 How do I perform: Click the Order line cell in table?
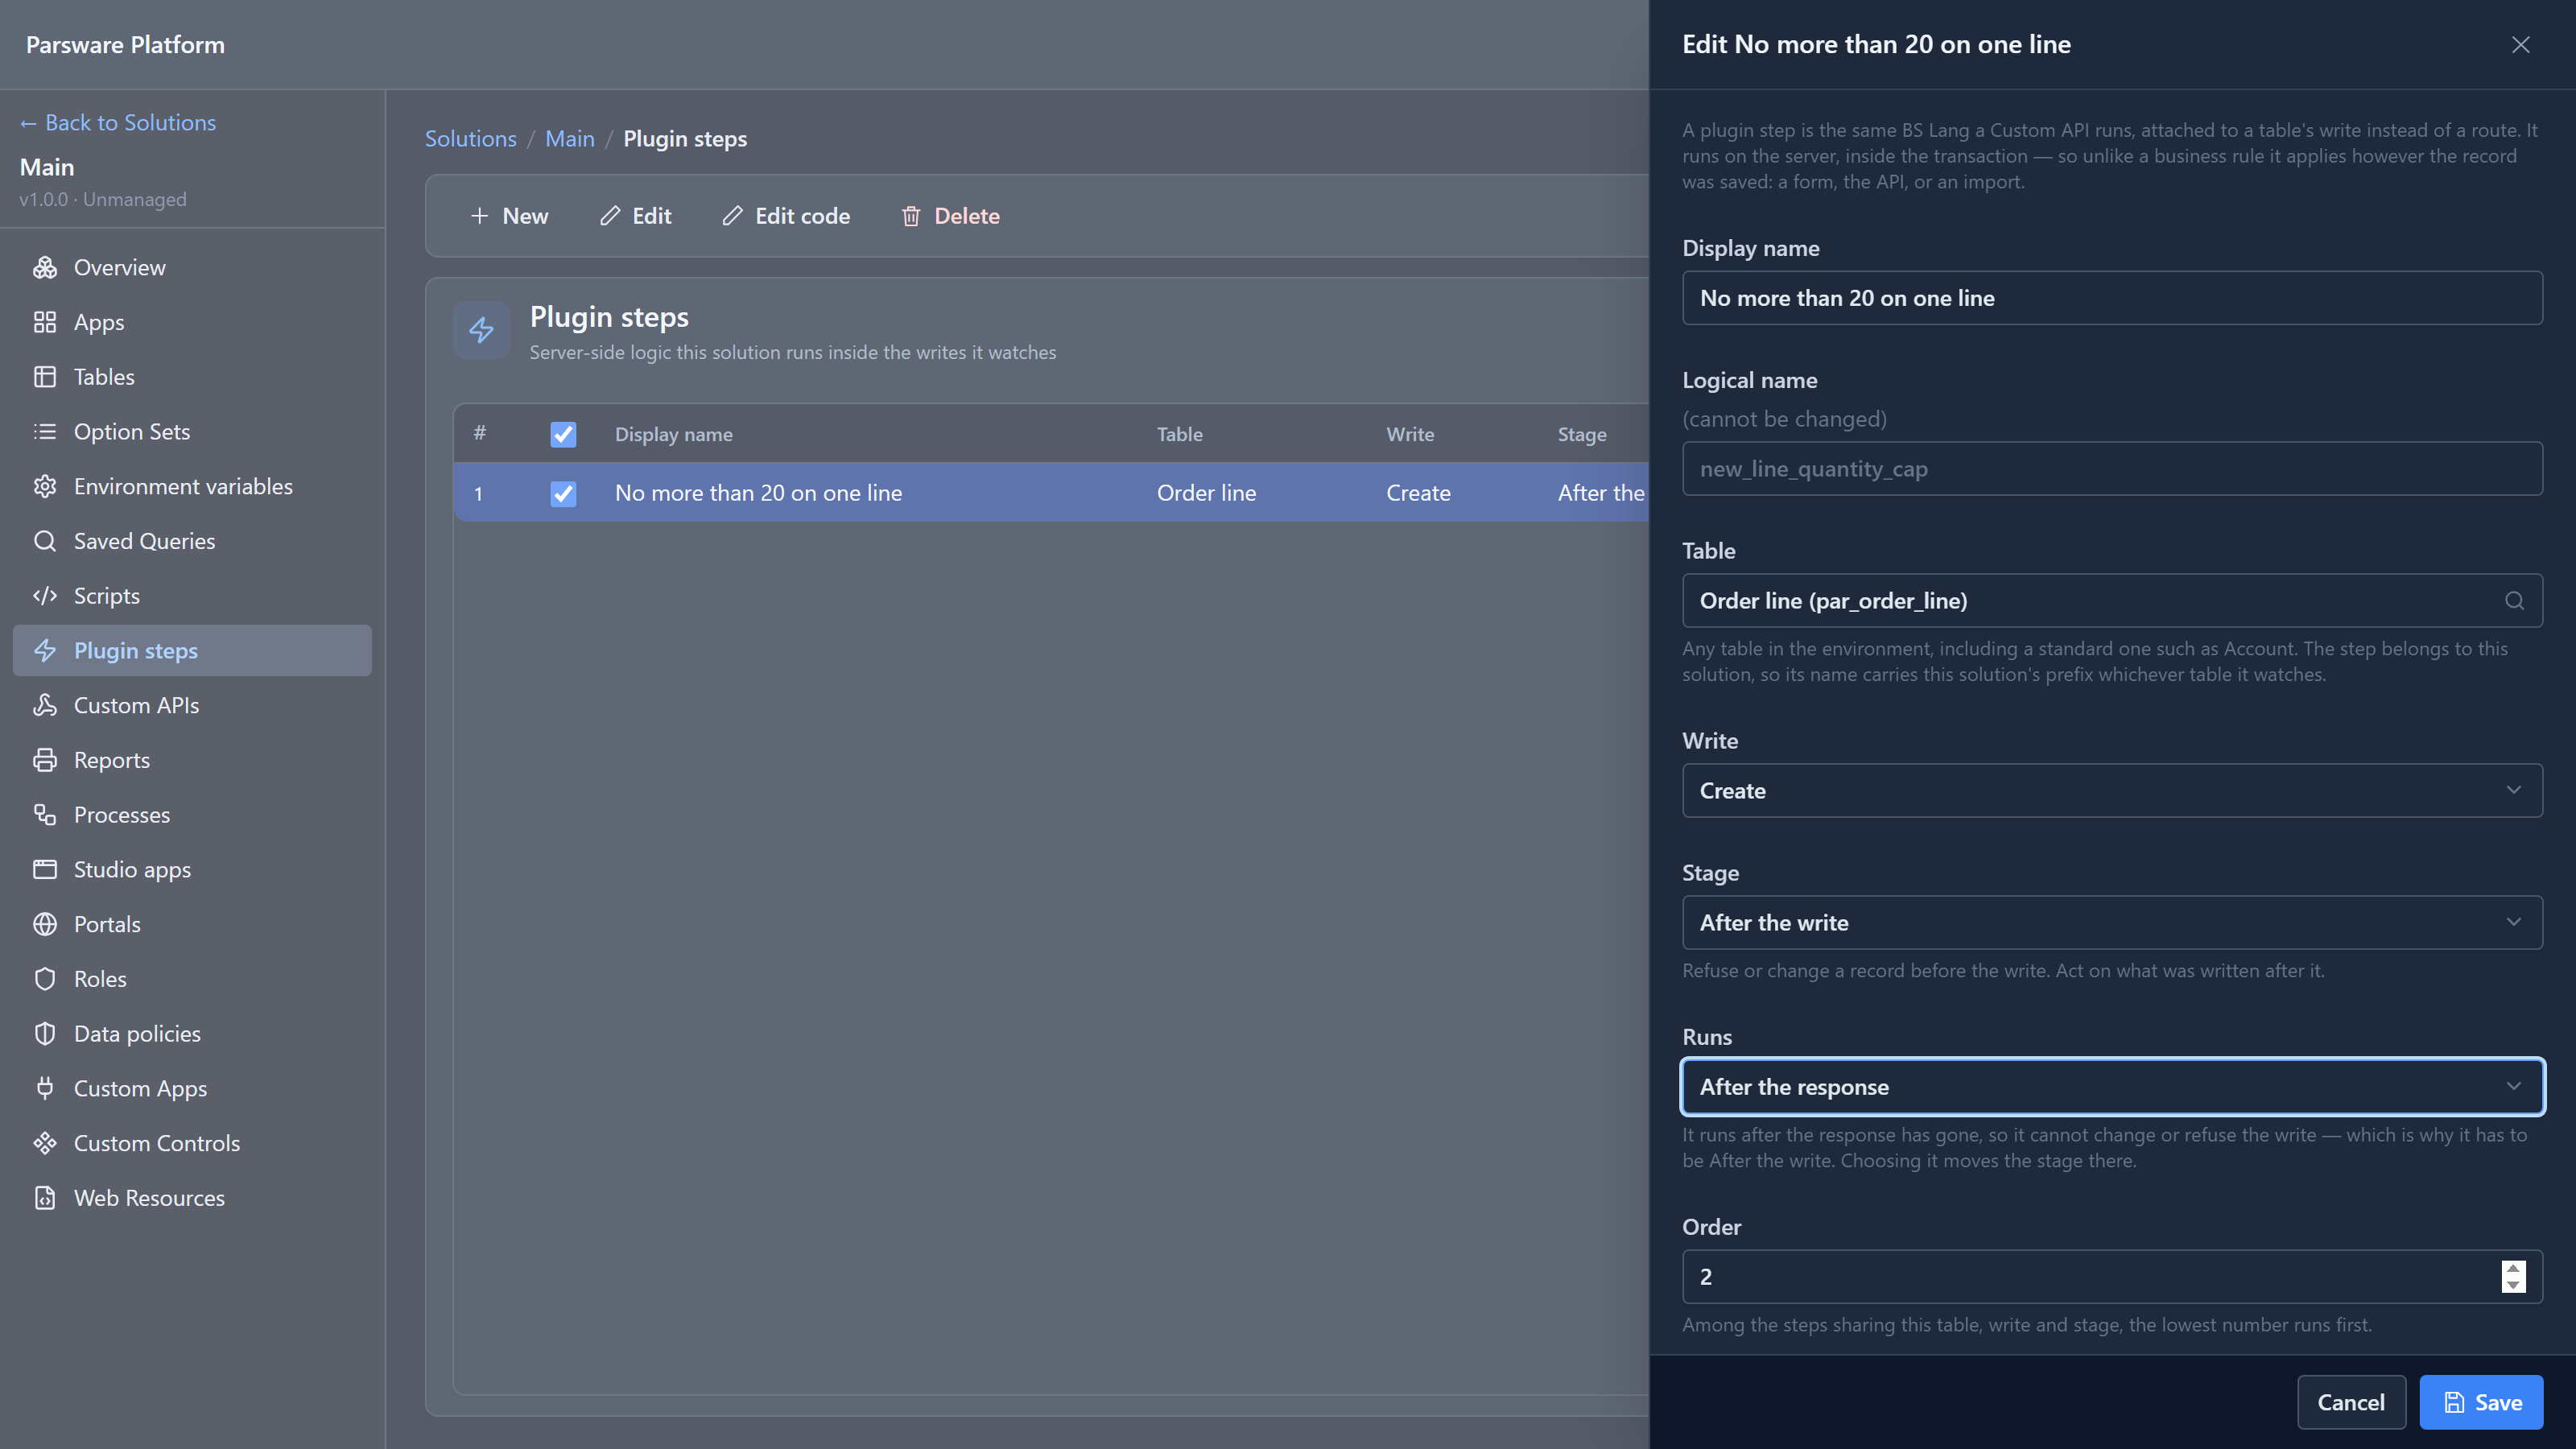pyautogui.click(x=1206, y=493)
